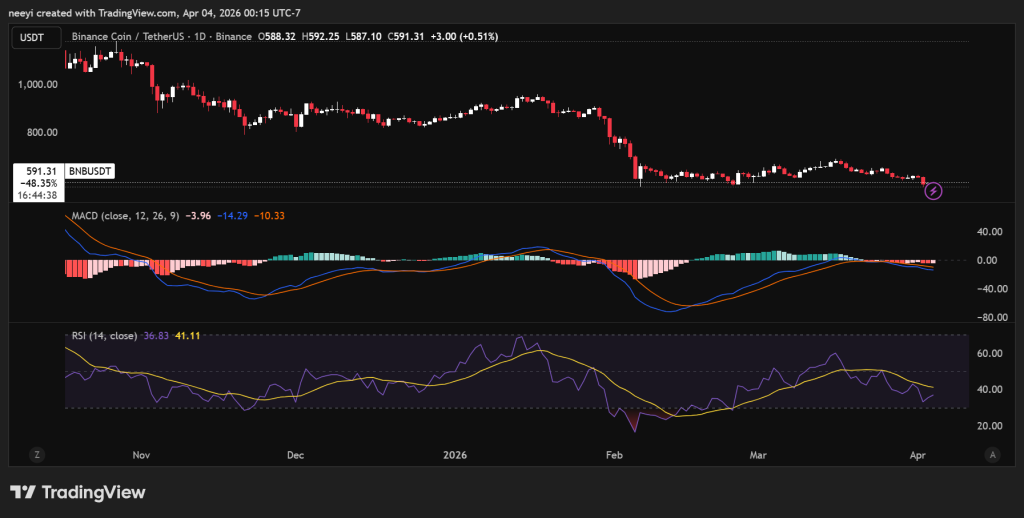Click the +3.00 (+0.51%) price change text

tap(463, 36)
